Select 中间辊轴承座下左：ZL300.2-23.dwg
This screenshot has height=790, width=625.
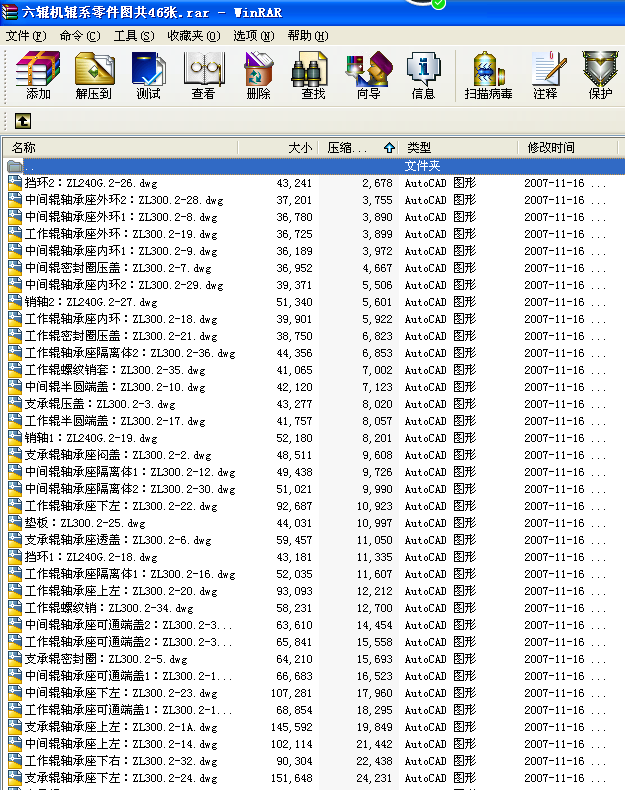(121, 693)
